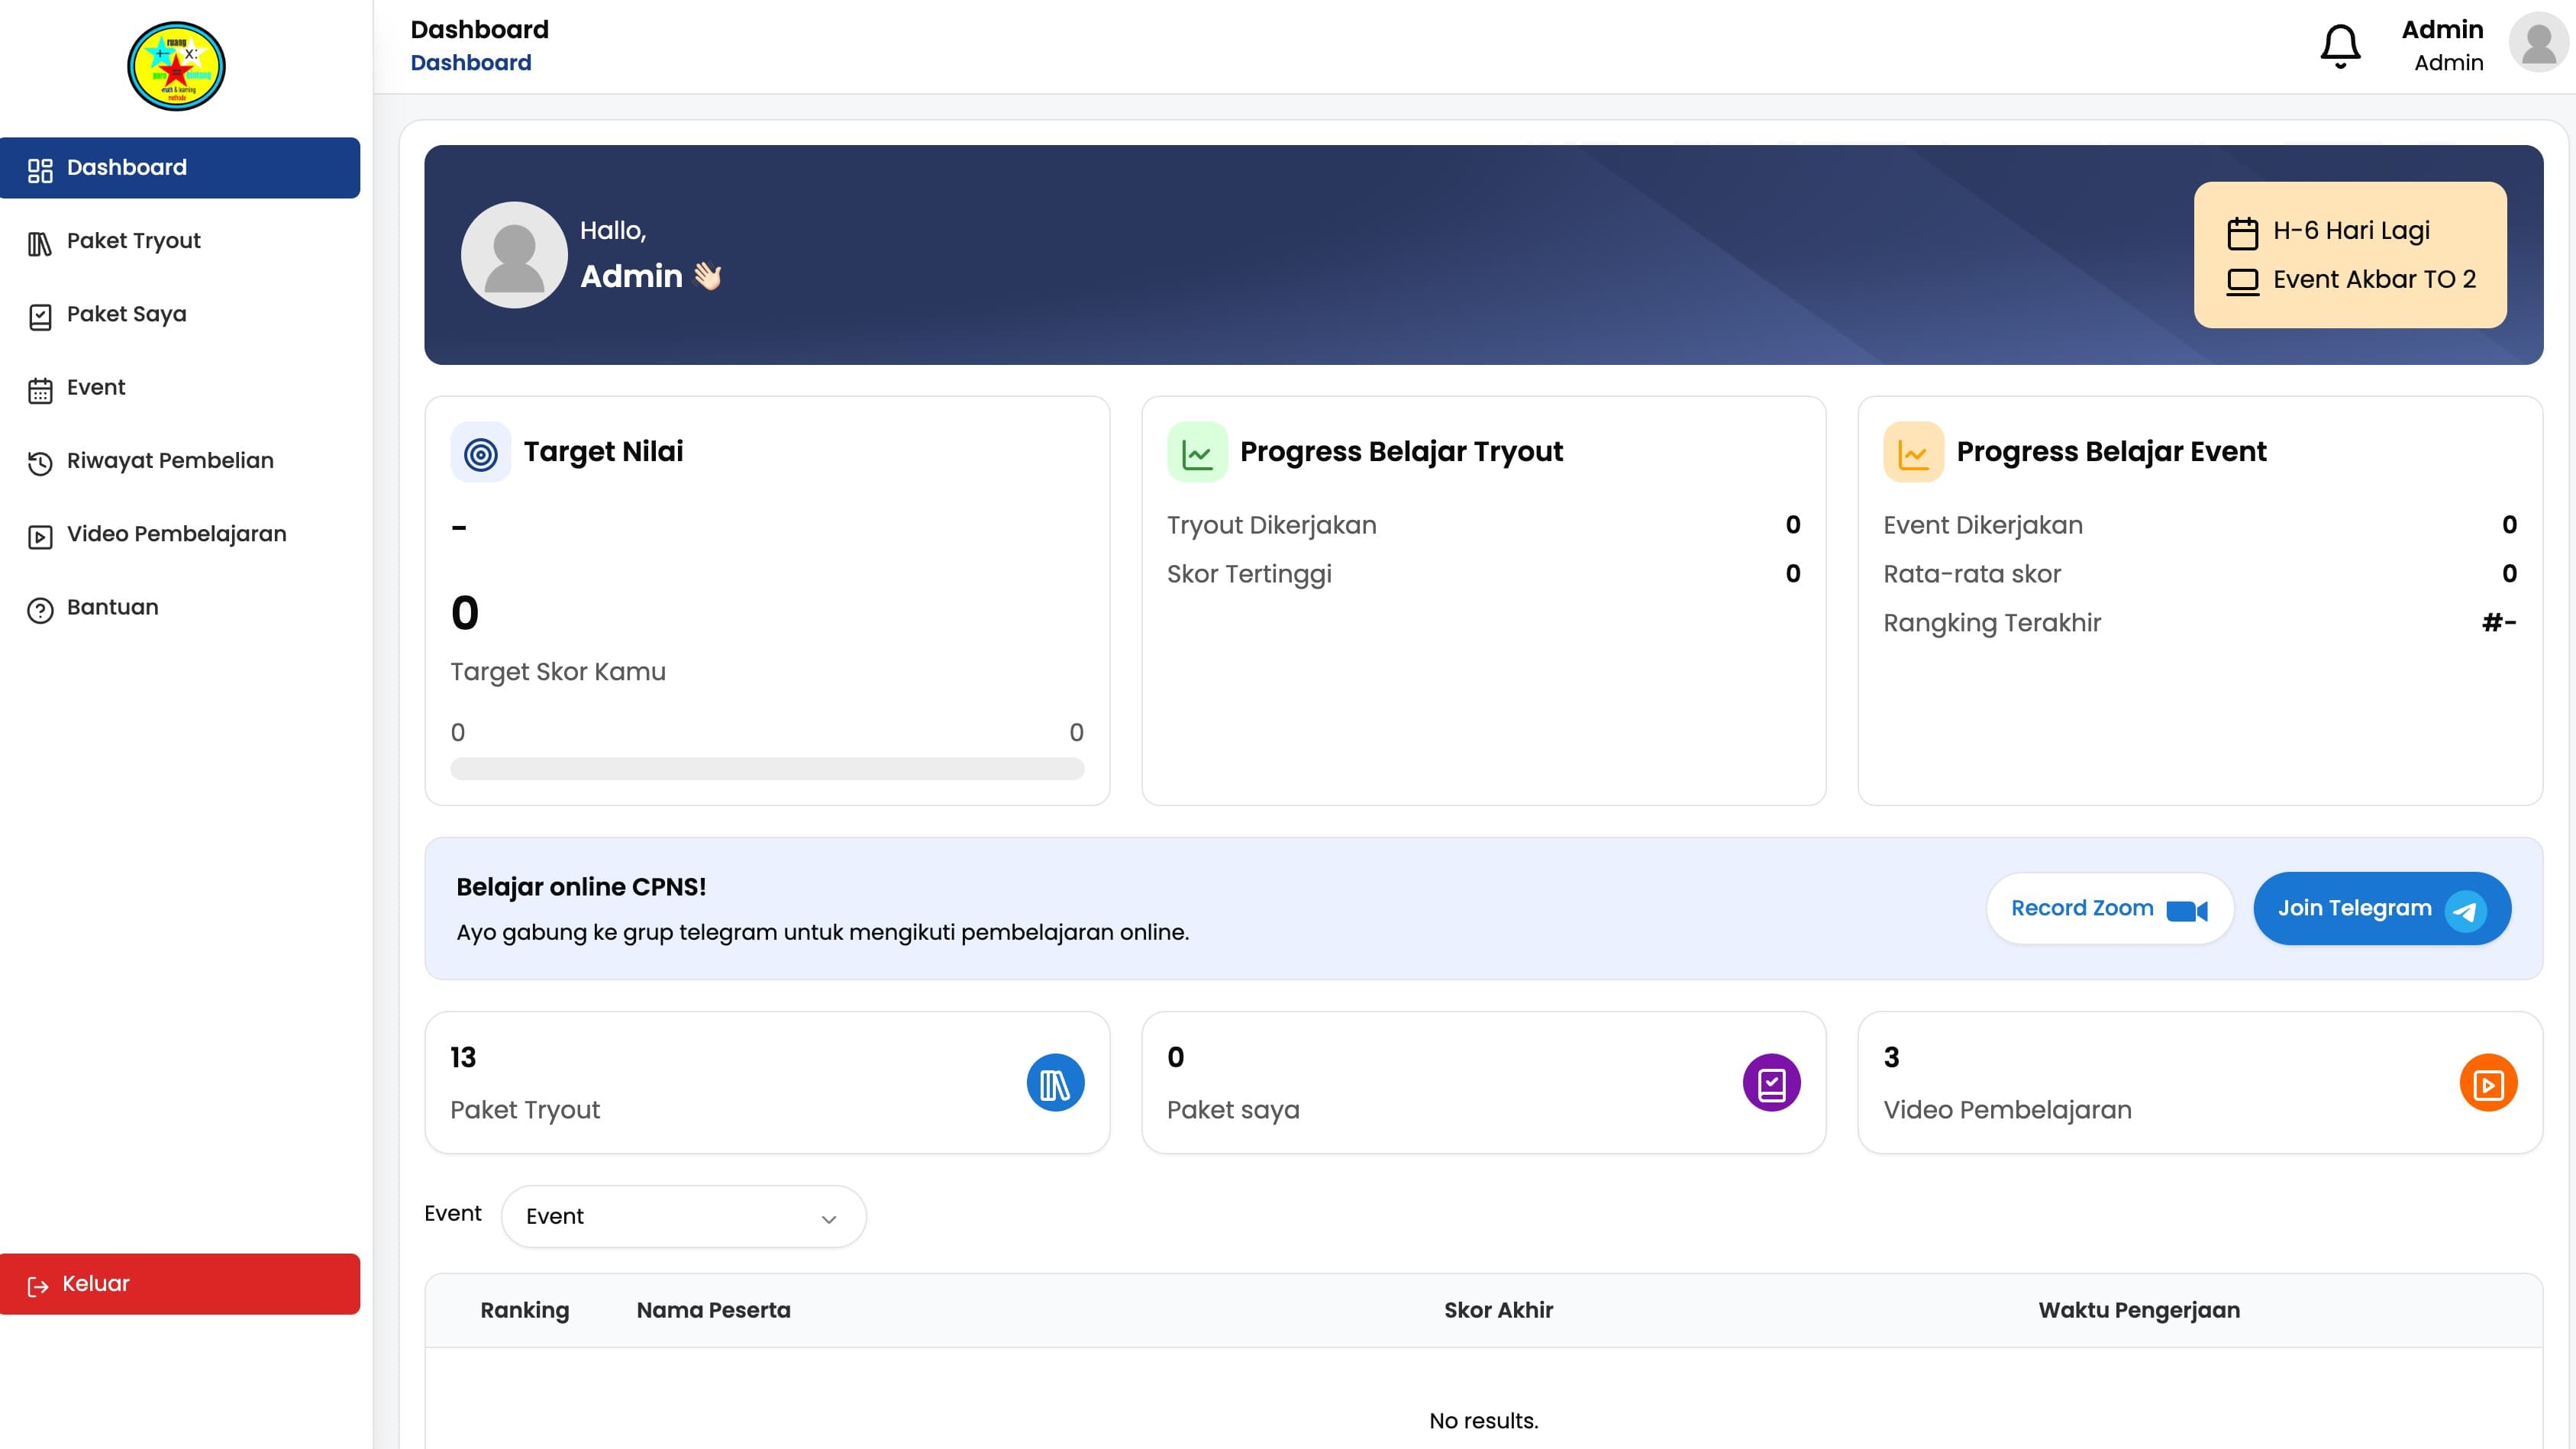Click the laptop icon beside Event Akbar TO 2

pyautogui.click(x=2242, y=282)
